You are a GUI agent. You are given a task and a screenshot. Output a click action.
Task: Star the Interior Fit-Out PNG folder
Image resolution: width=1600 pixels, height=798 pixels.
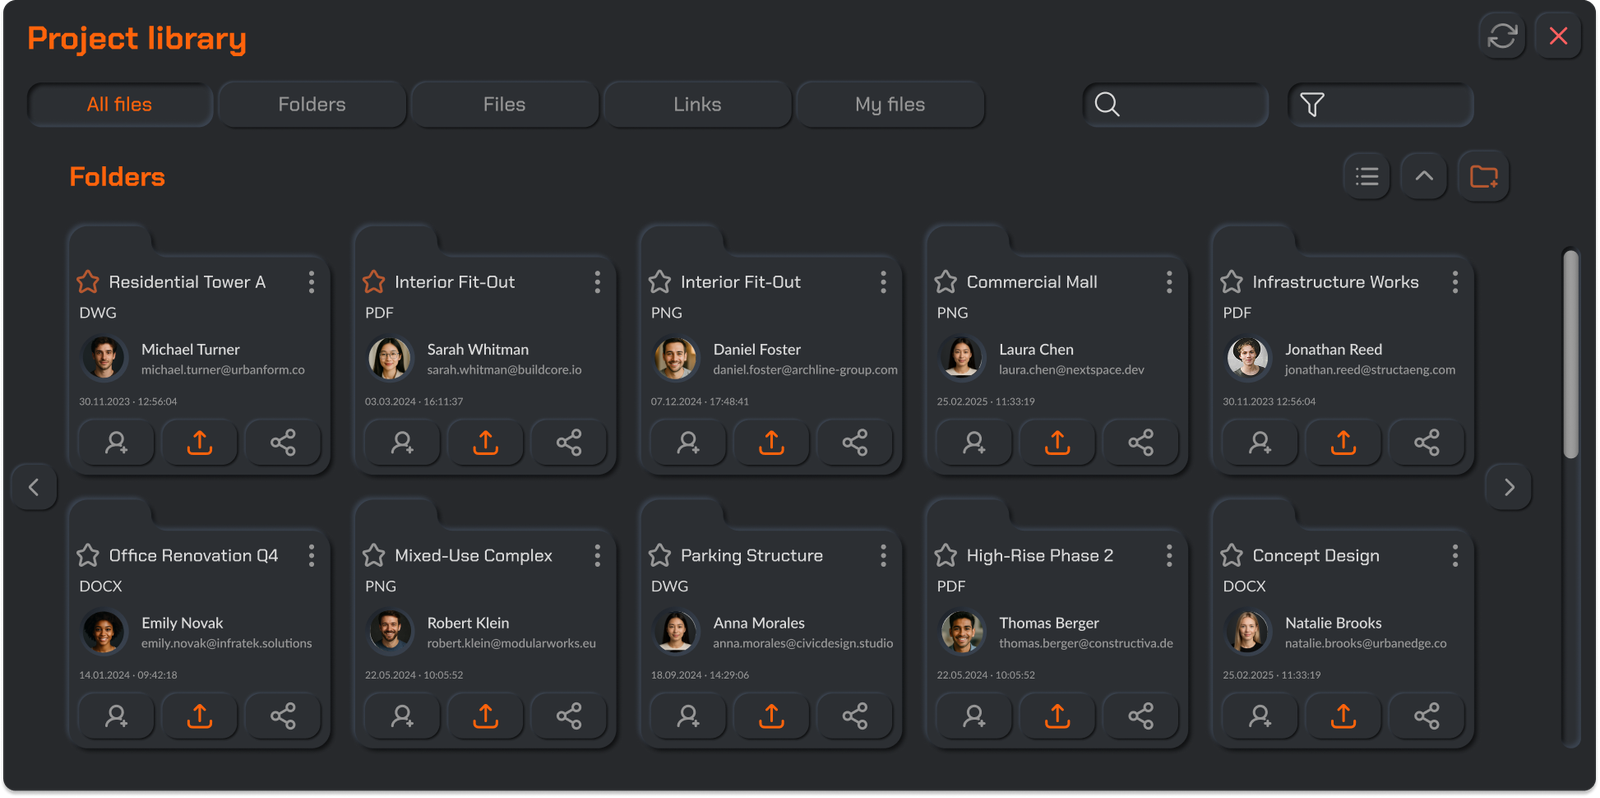coord(660,282)
